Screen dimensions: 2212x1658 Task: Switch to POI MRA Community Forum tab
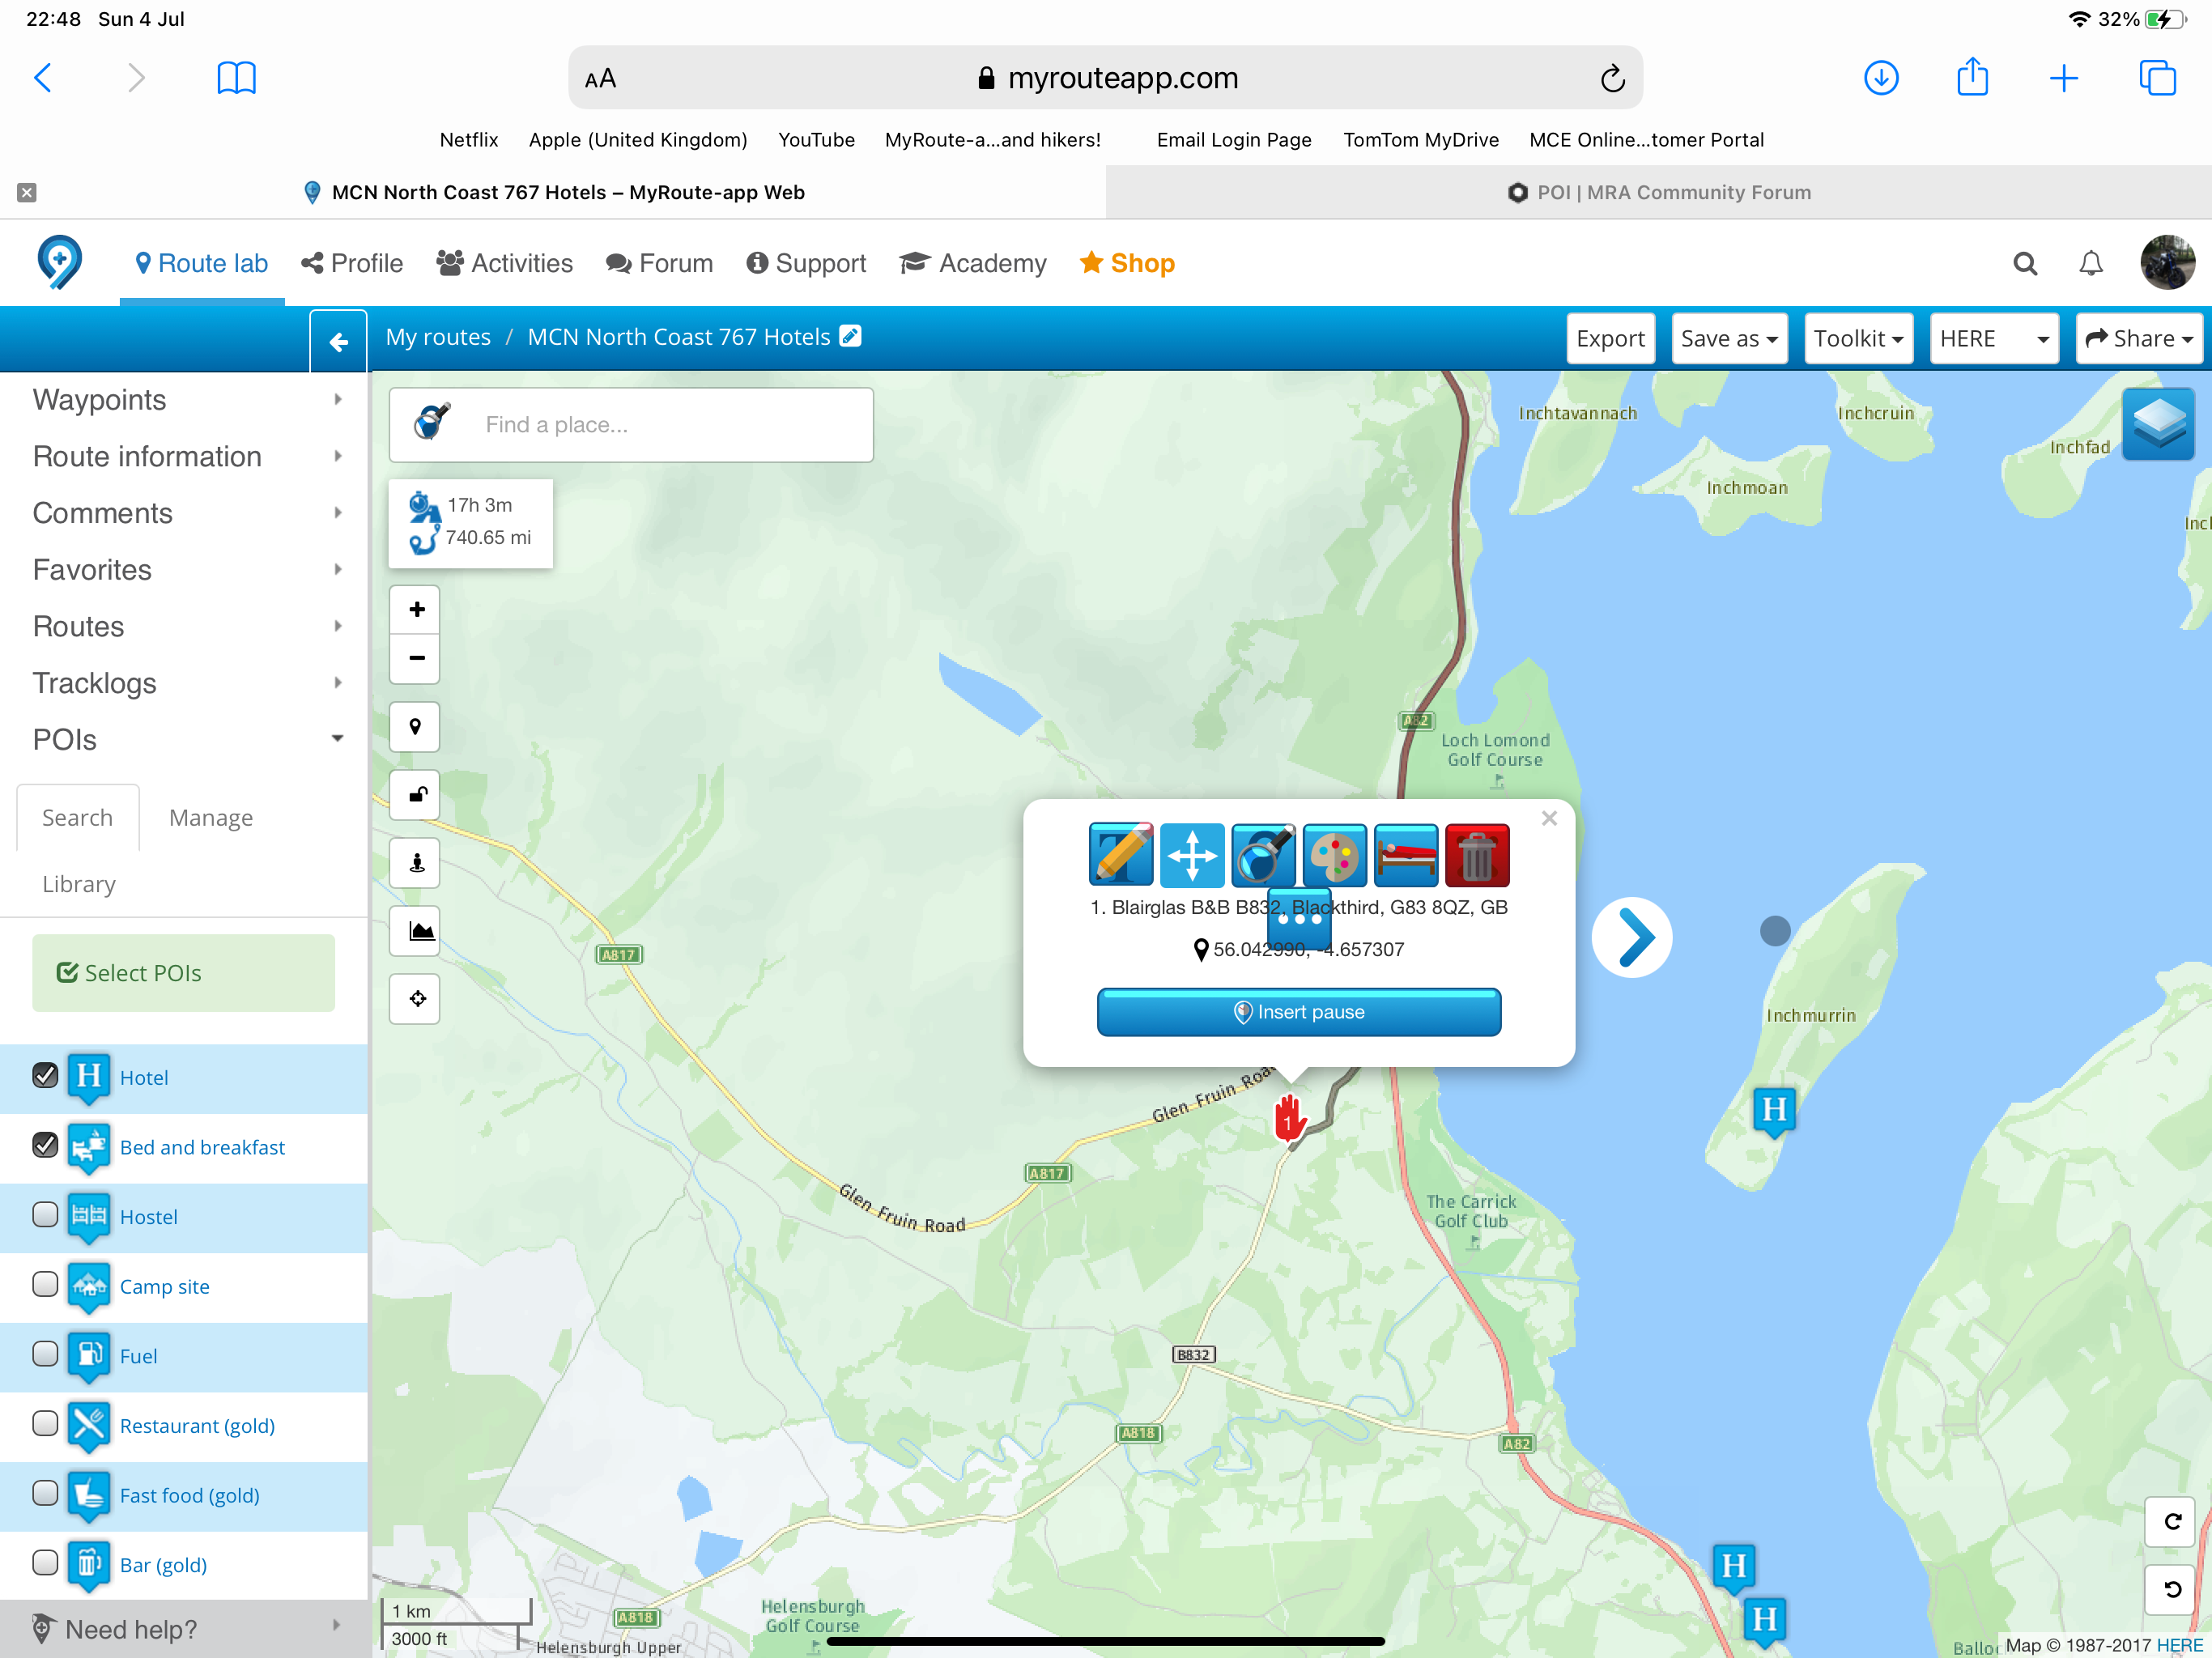(1659, 192)
